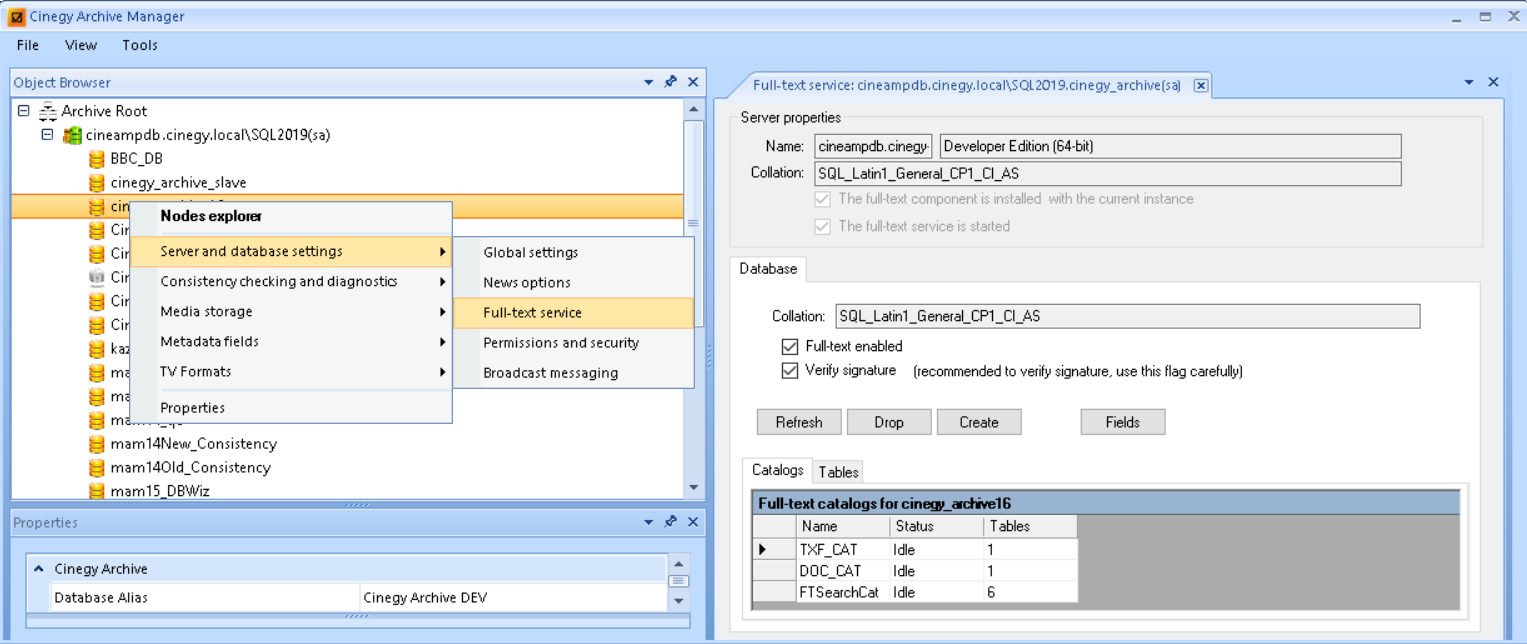Close the document area with the X
The width and height of the screenshot is (1527, 644).
[1493, 82]
